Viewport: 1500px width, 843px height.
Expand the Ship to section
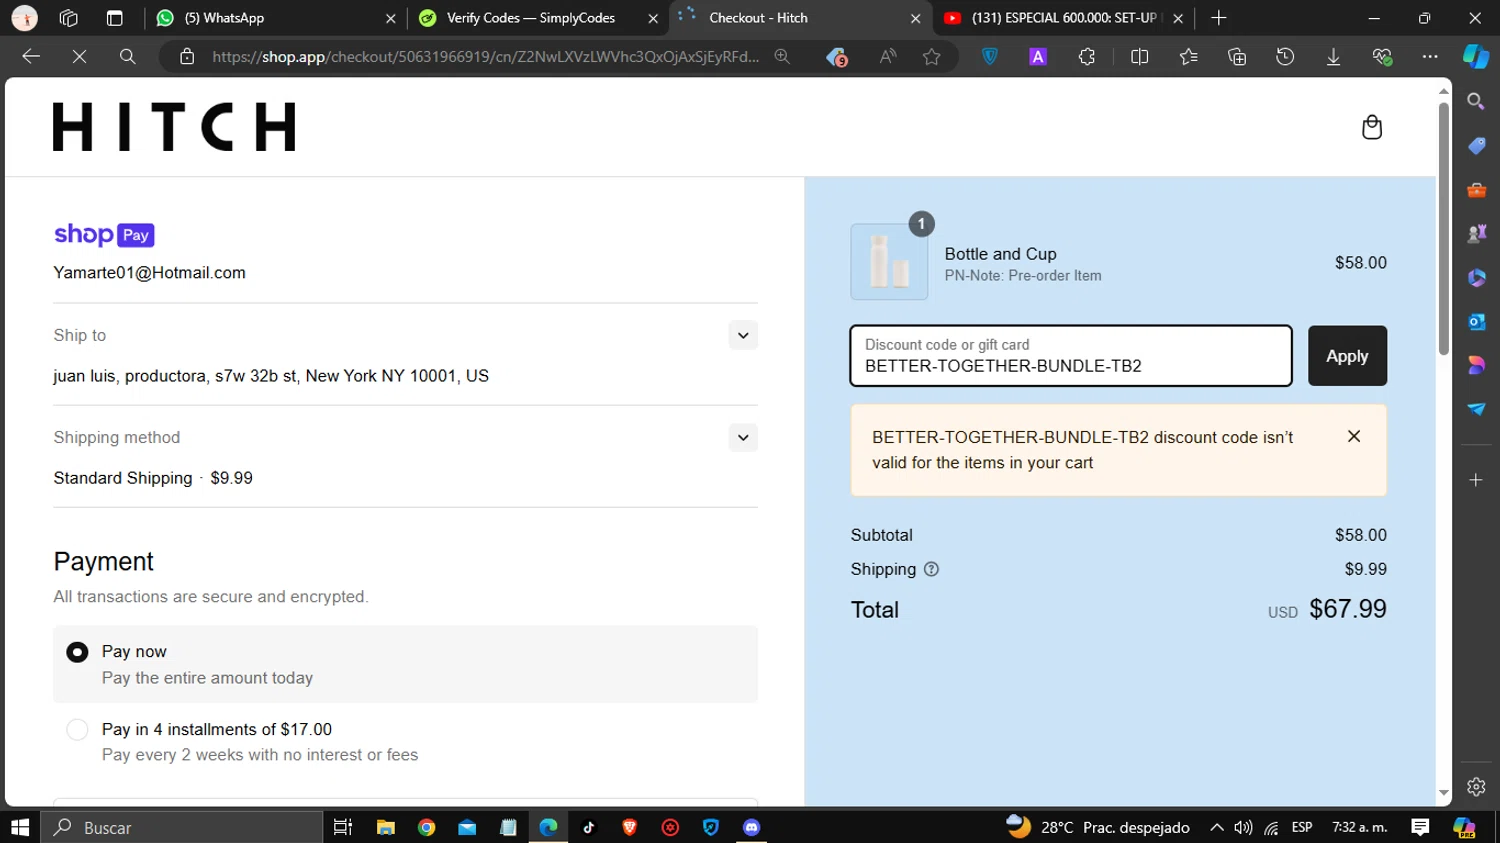pyautogui.click(x=743, y=335)
